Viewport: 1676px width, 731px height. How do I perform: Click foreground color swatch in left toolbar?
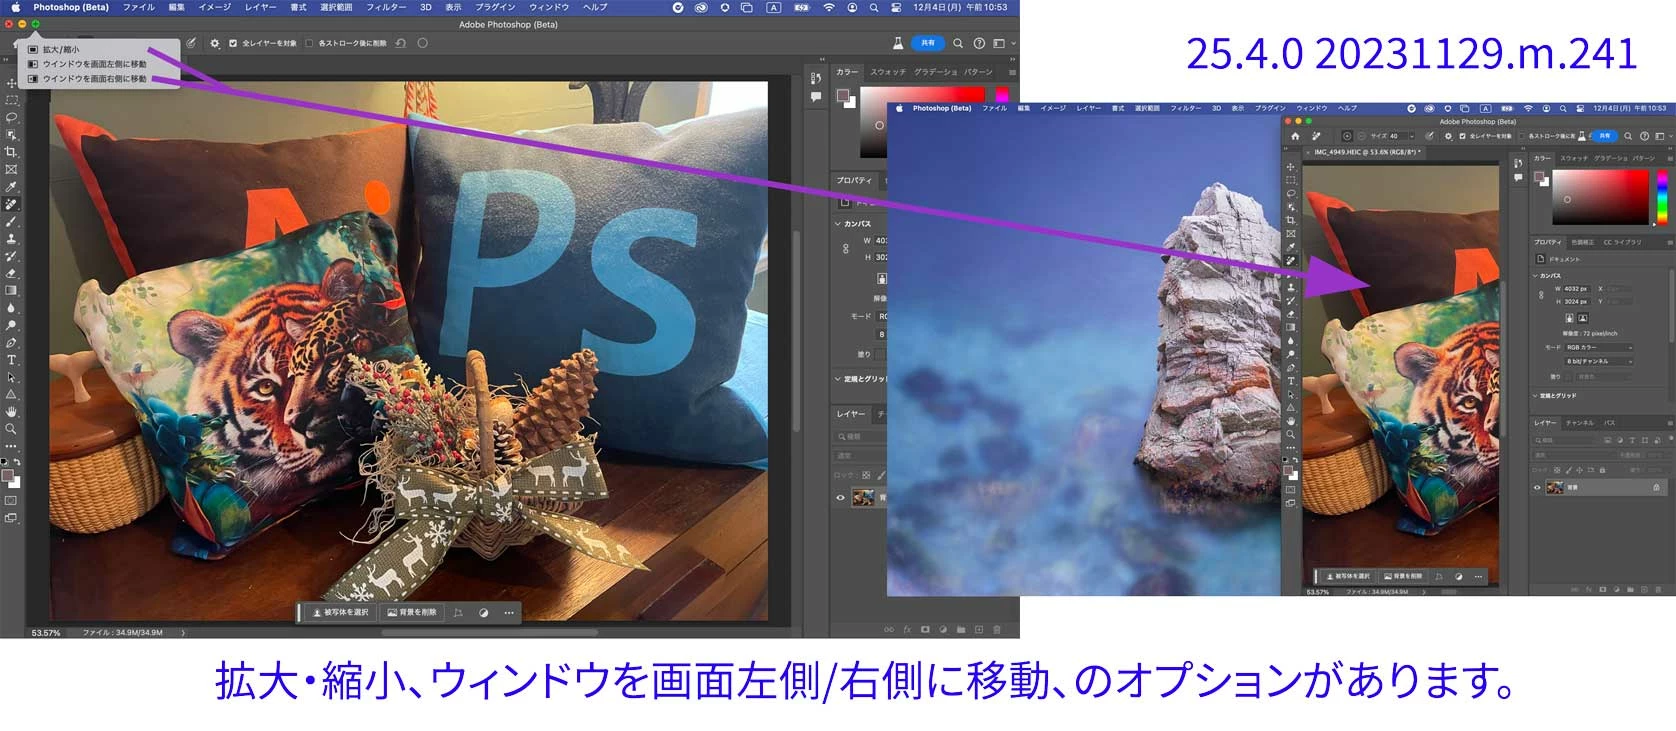click(x=8, y=475)
